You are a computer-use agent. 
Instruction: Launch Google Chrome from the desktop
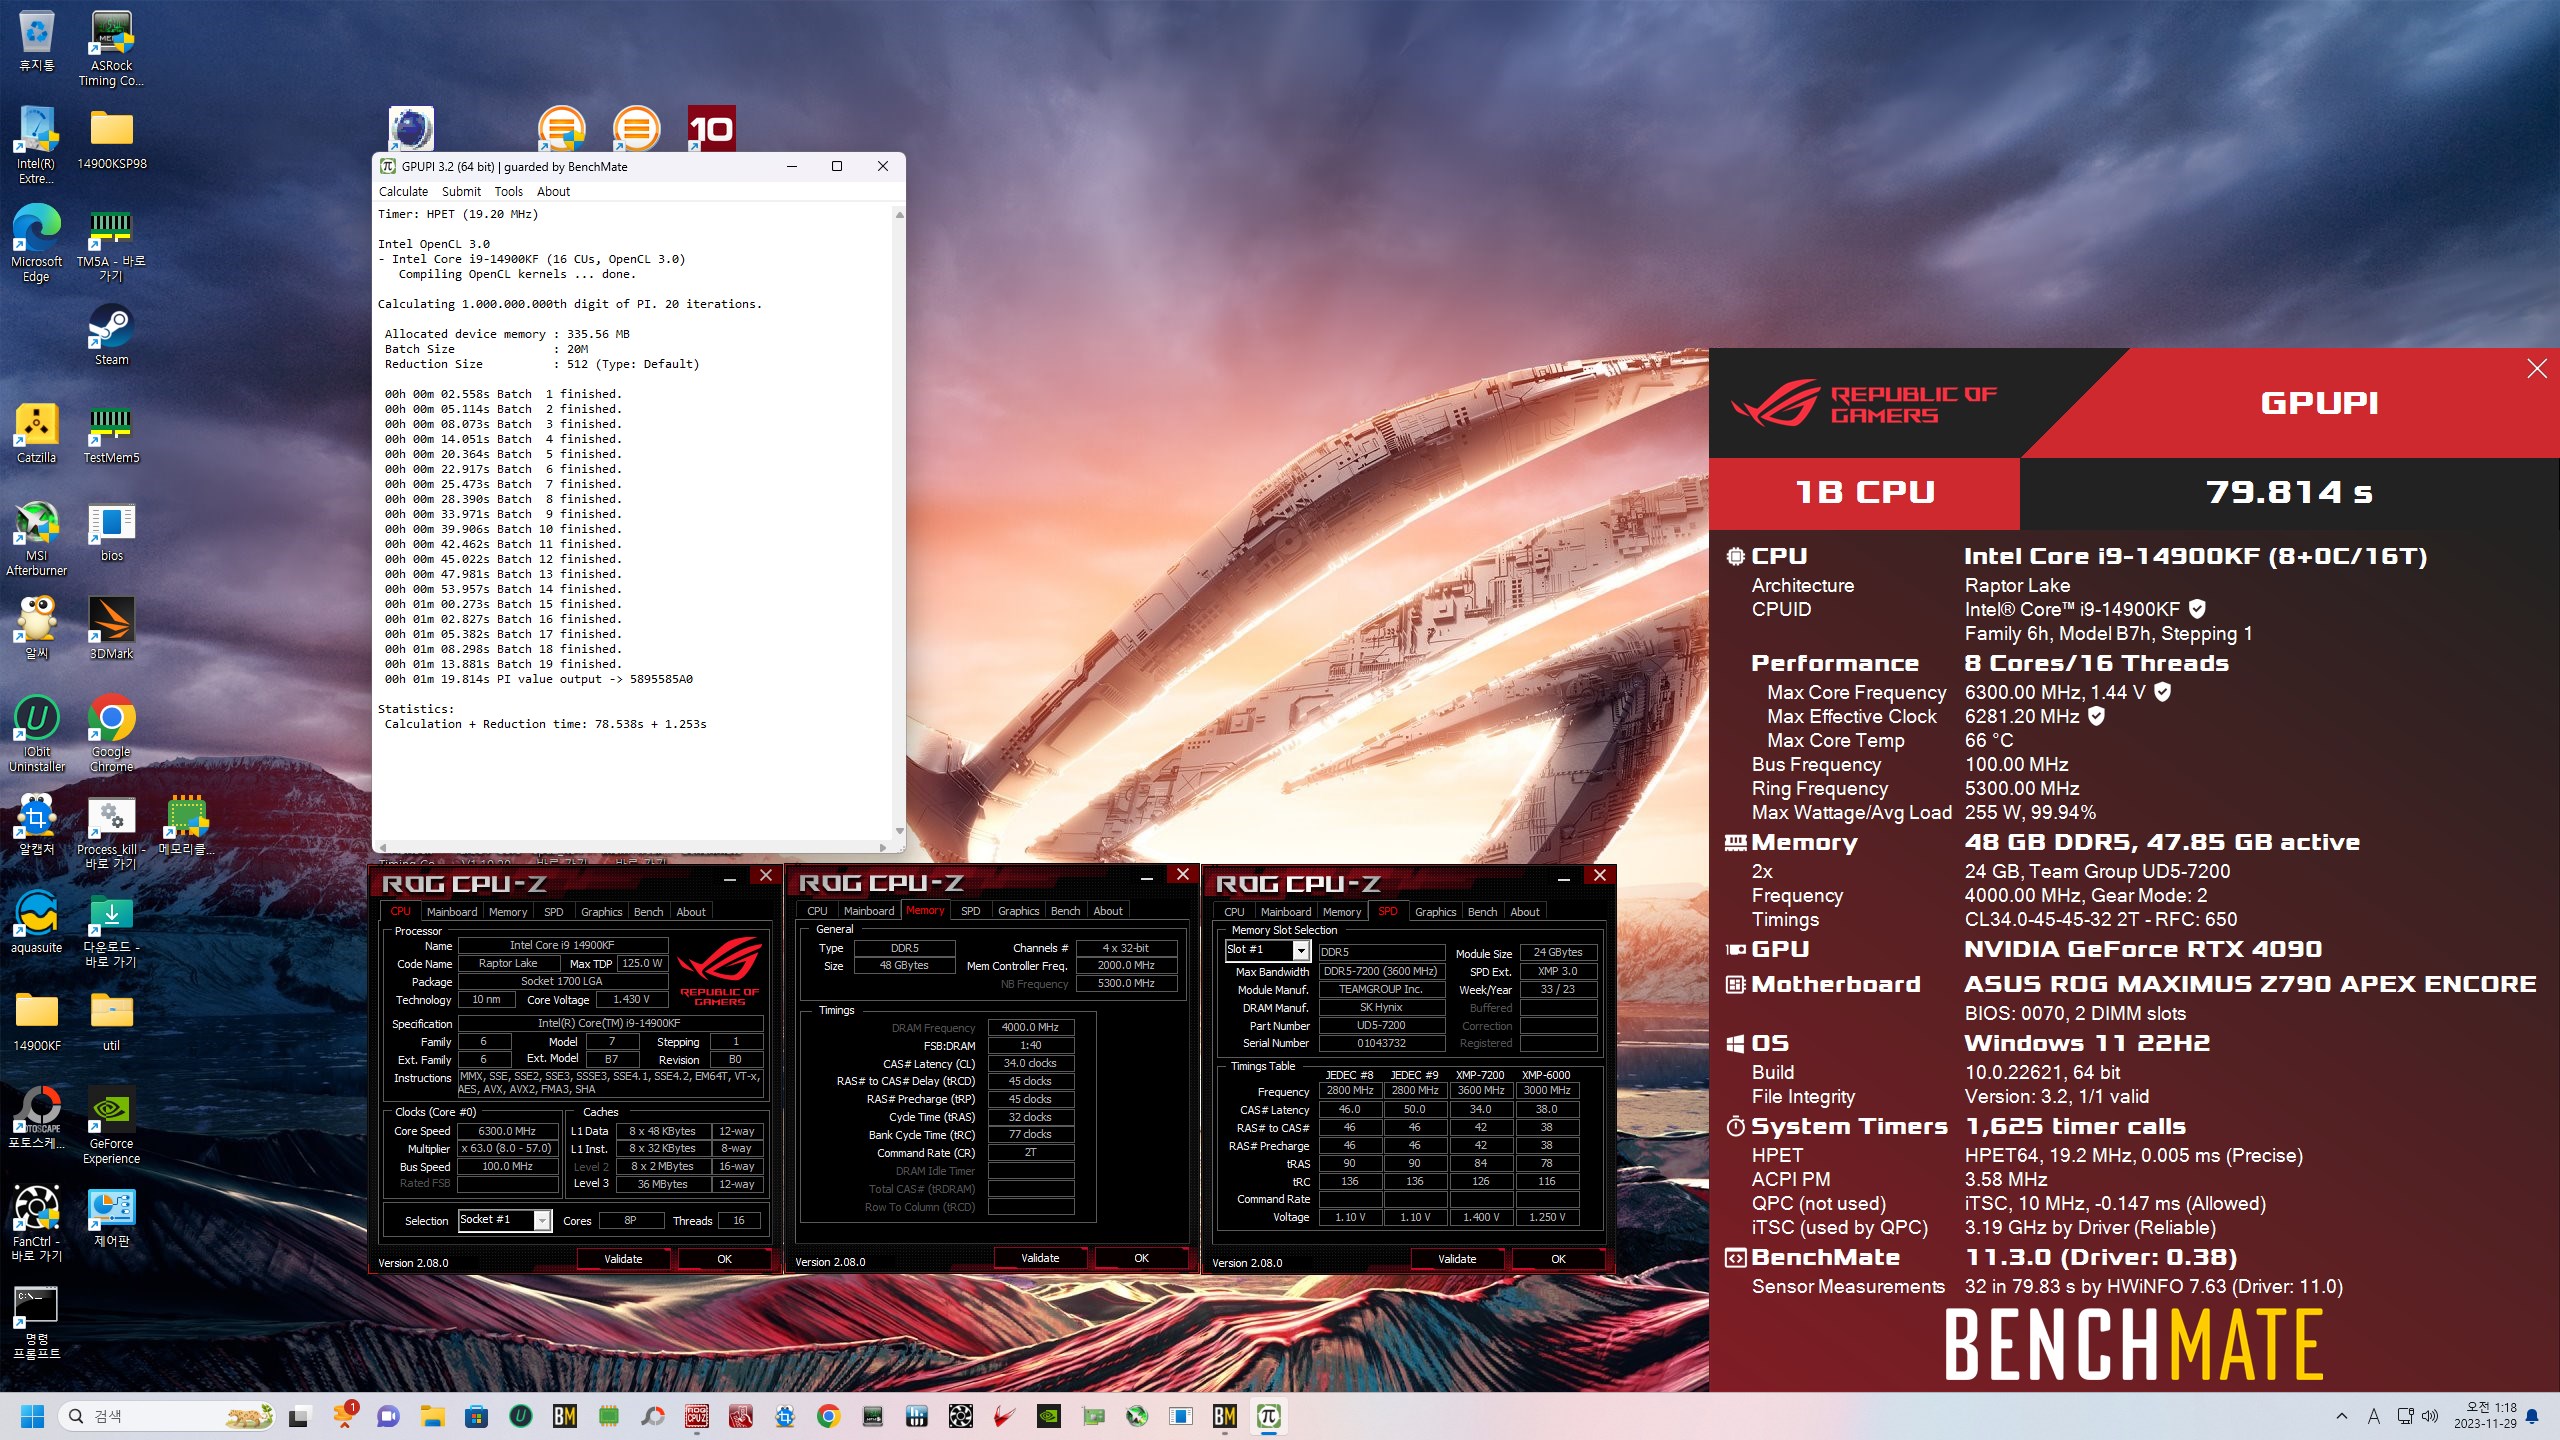coord(111,734)
